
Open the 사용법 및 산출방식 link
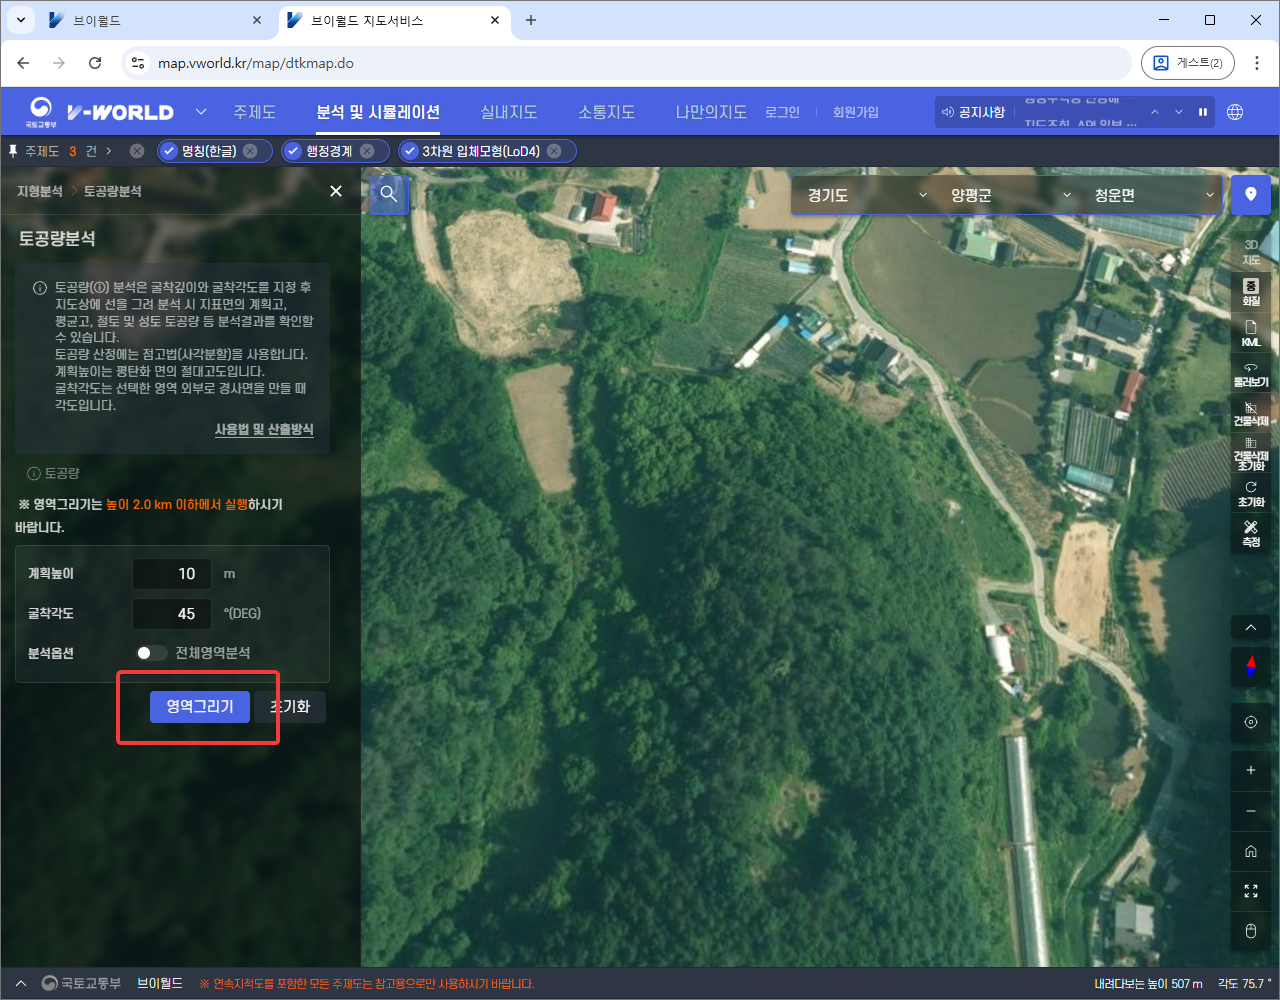[264, 429]
